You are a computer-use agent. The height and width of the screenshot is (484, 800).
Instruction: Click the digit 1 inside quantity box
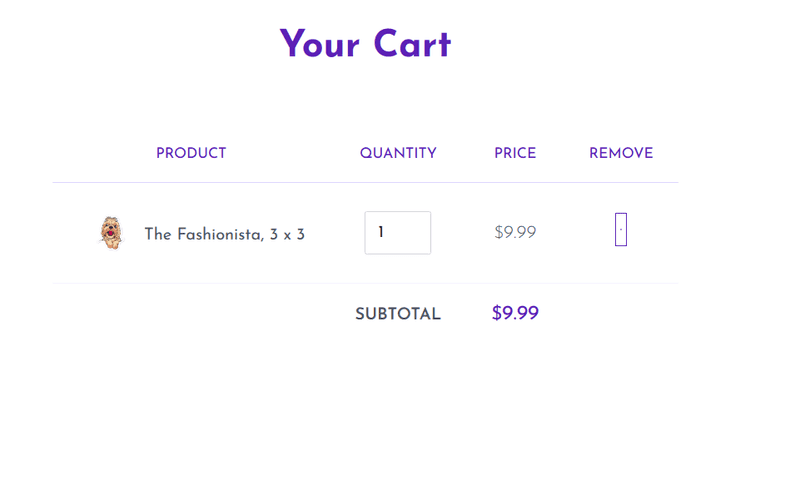[x=381, y=233]
